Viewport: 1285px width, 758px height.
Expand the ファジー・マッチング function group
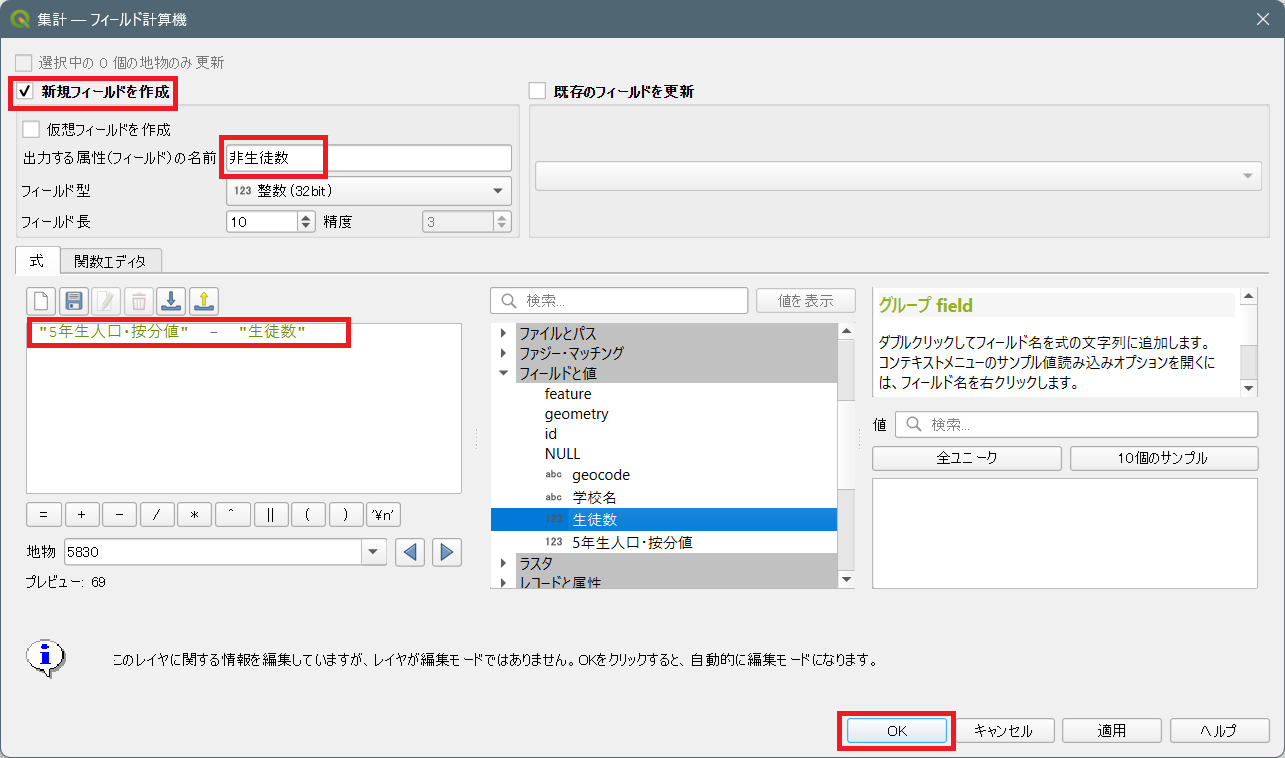coord(503,353)
